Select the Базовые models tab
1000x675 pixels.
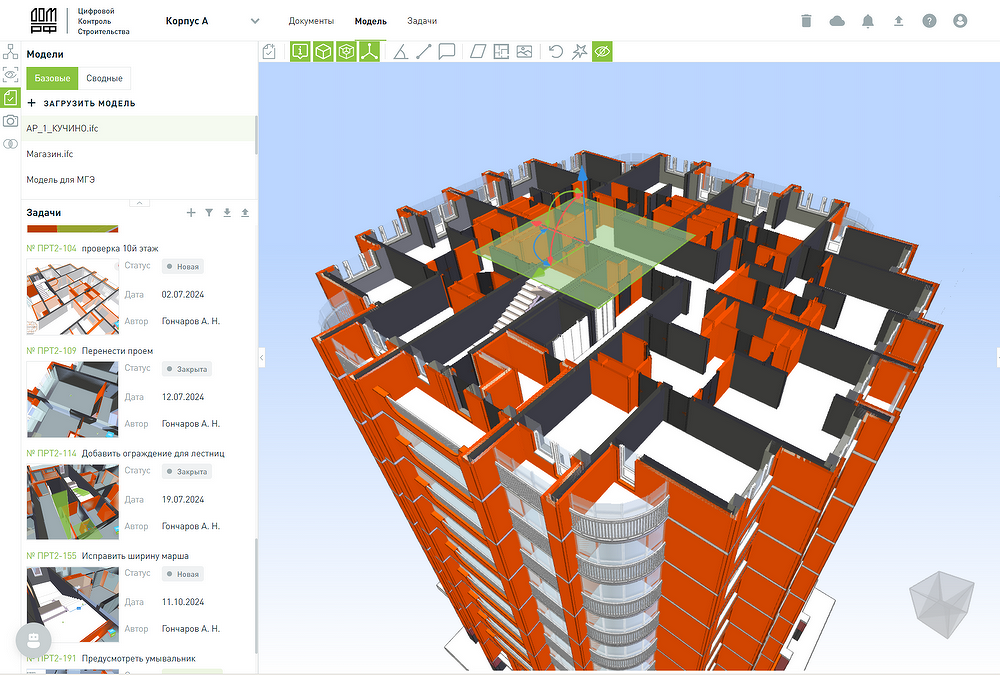[52, 78]
